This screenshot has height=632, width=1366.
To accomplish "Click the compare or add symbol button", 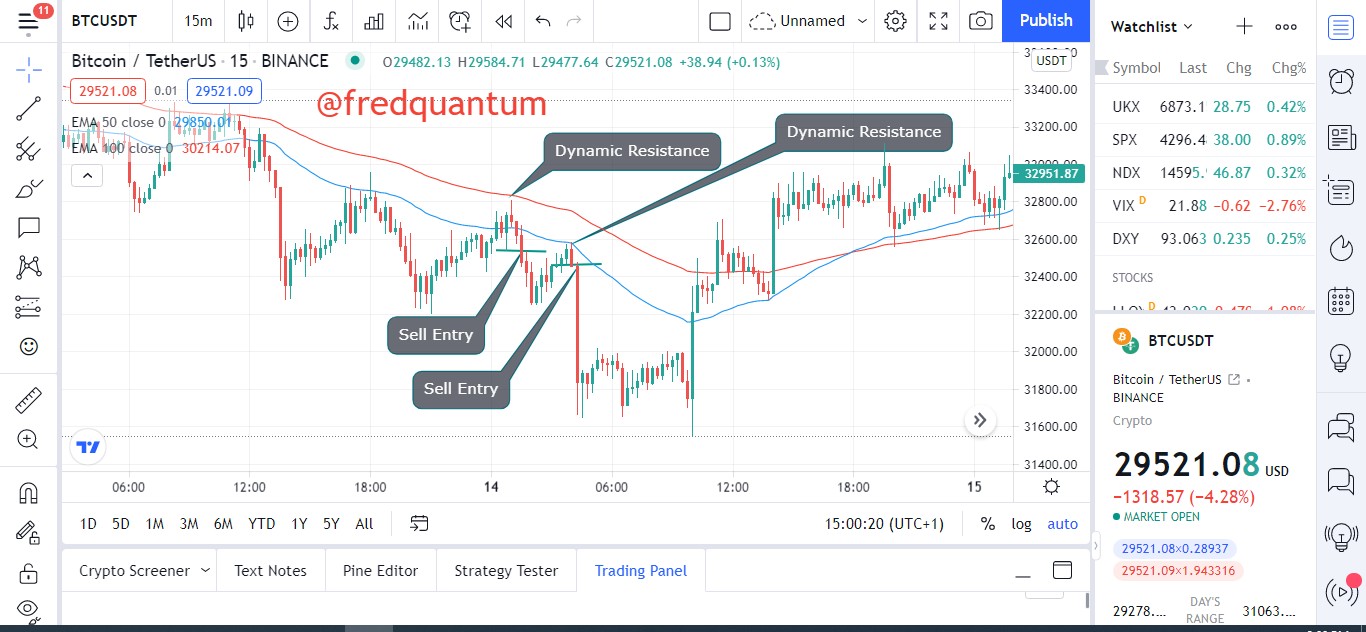I will point(288,21).
